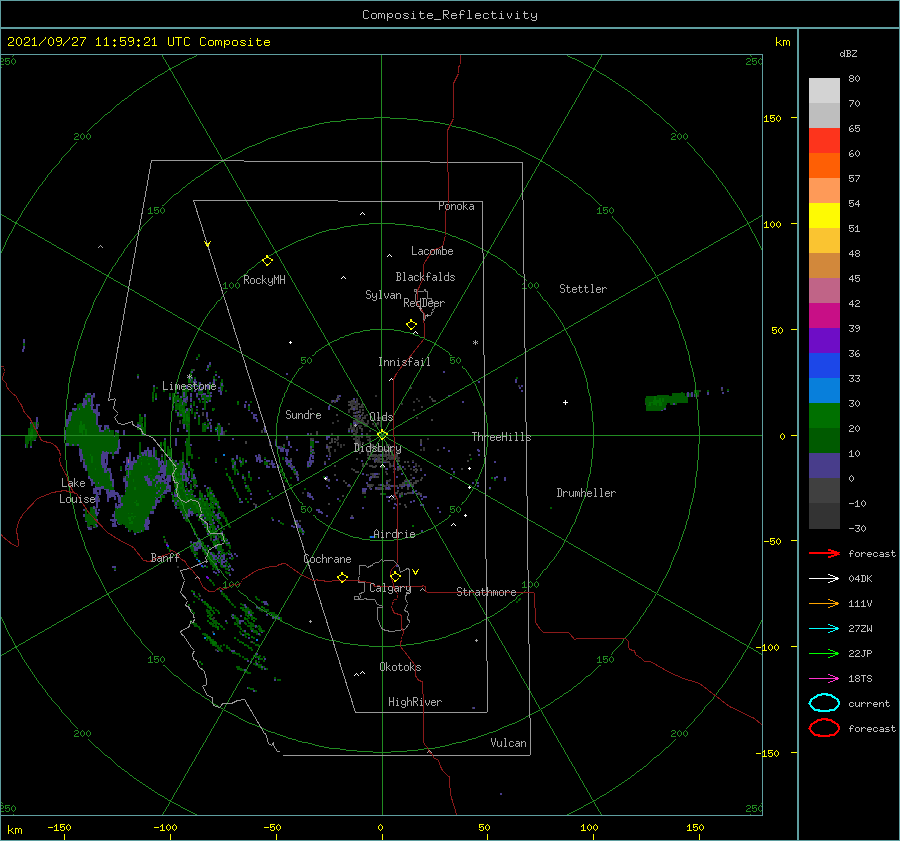
Task: Click the asterisk marker east of Innisfail
Action: click(475, 343)
